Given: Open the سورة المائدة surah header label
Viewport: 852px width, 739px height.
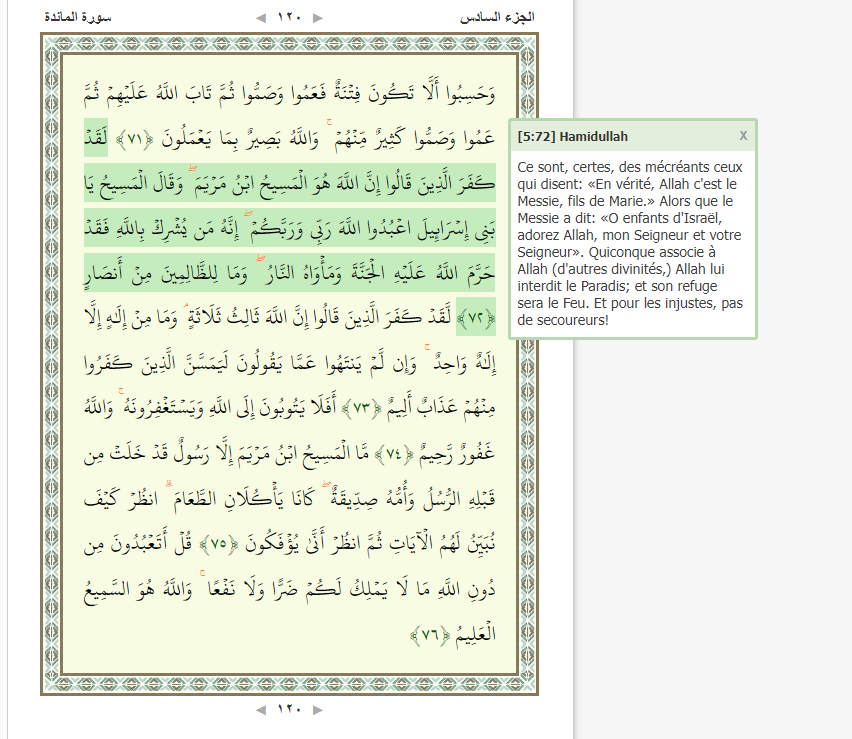Looking at the screenshot, I should pyautogui.click(x=76, y=18).
